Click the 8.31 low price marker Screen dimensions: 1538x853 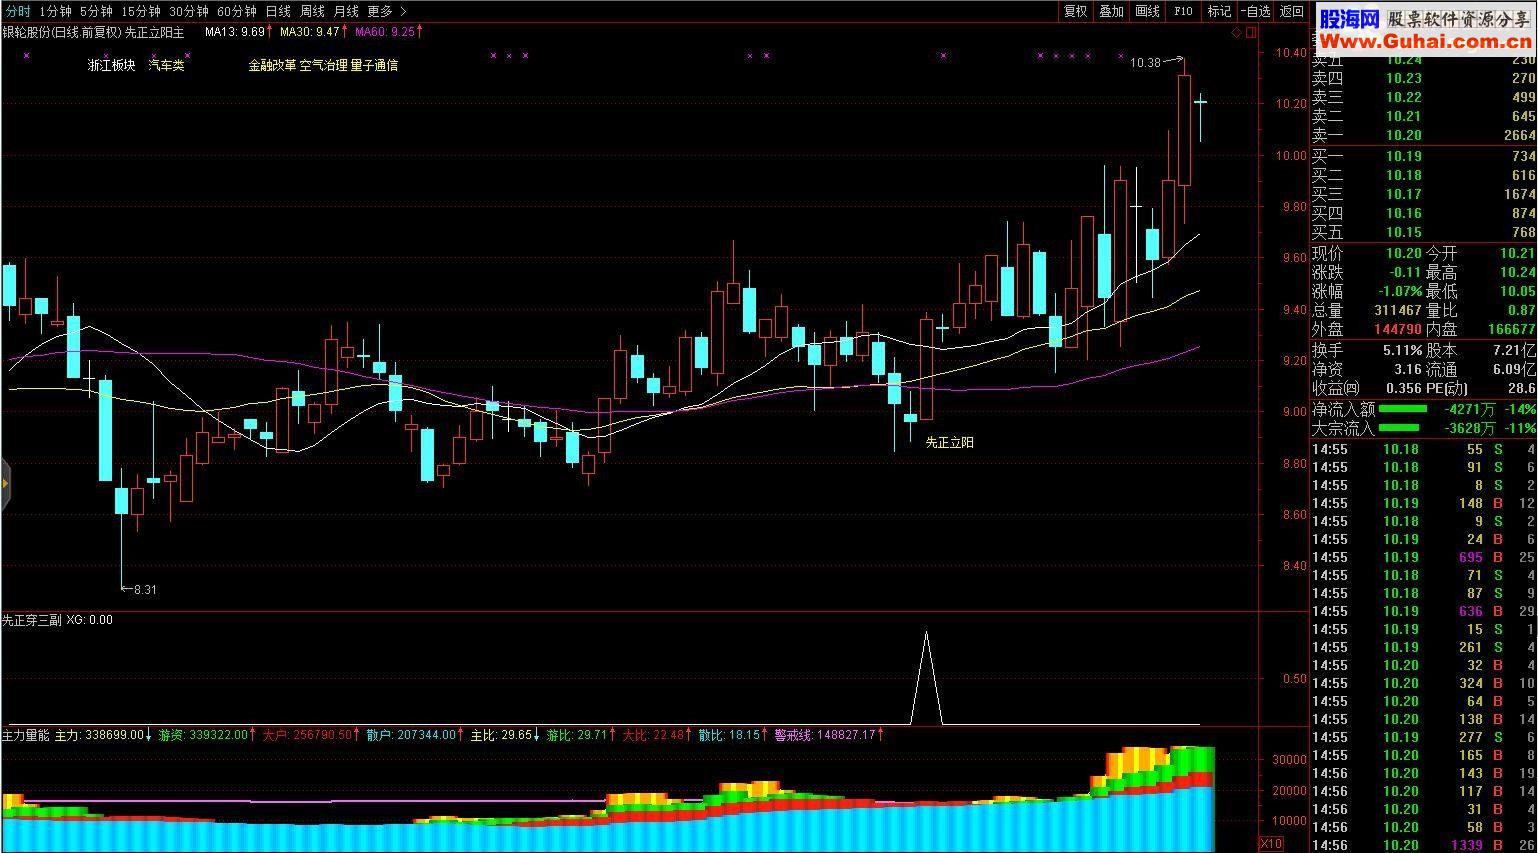point(145,590)
